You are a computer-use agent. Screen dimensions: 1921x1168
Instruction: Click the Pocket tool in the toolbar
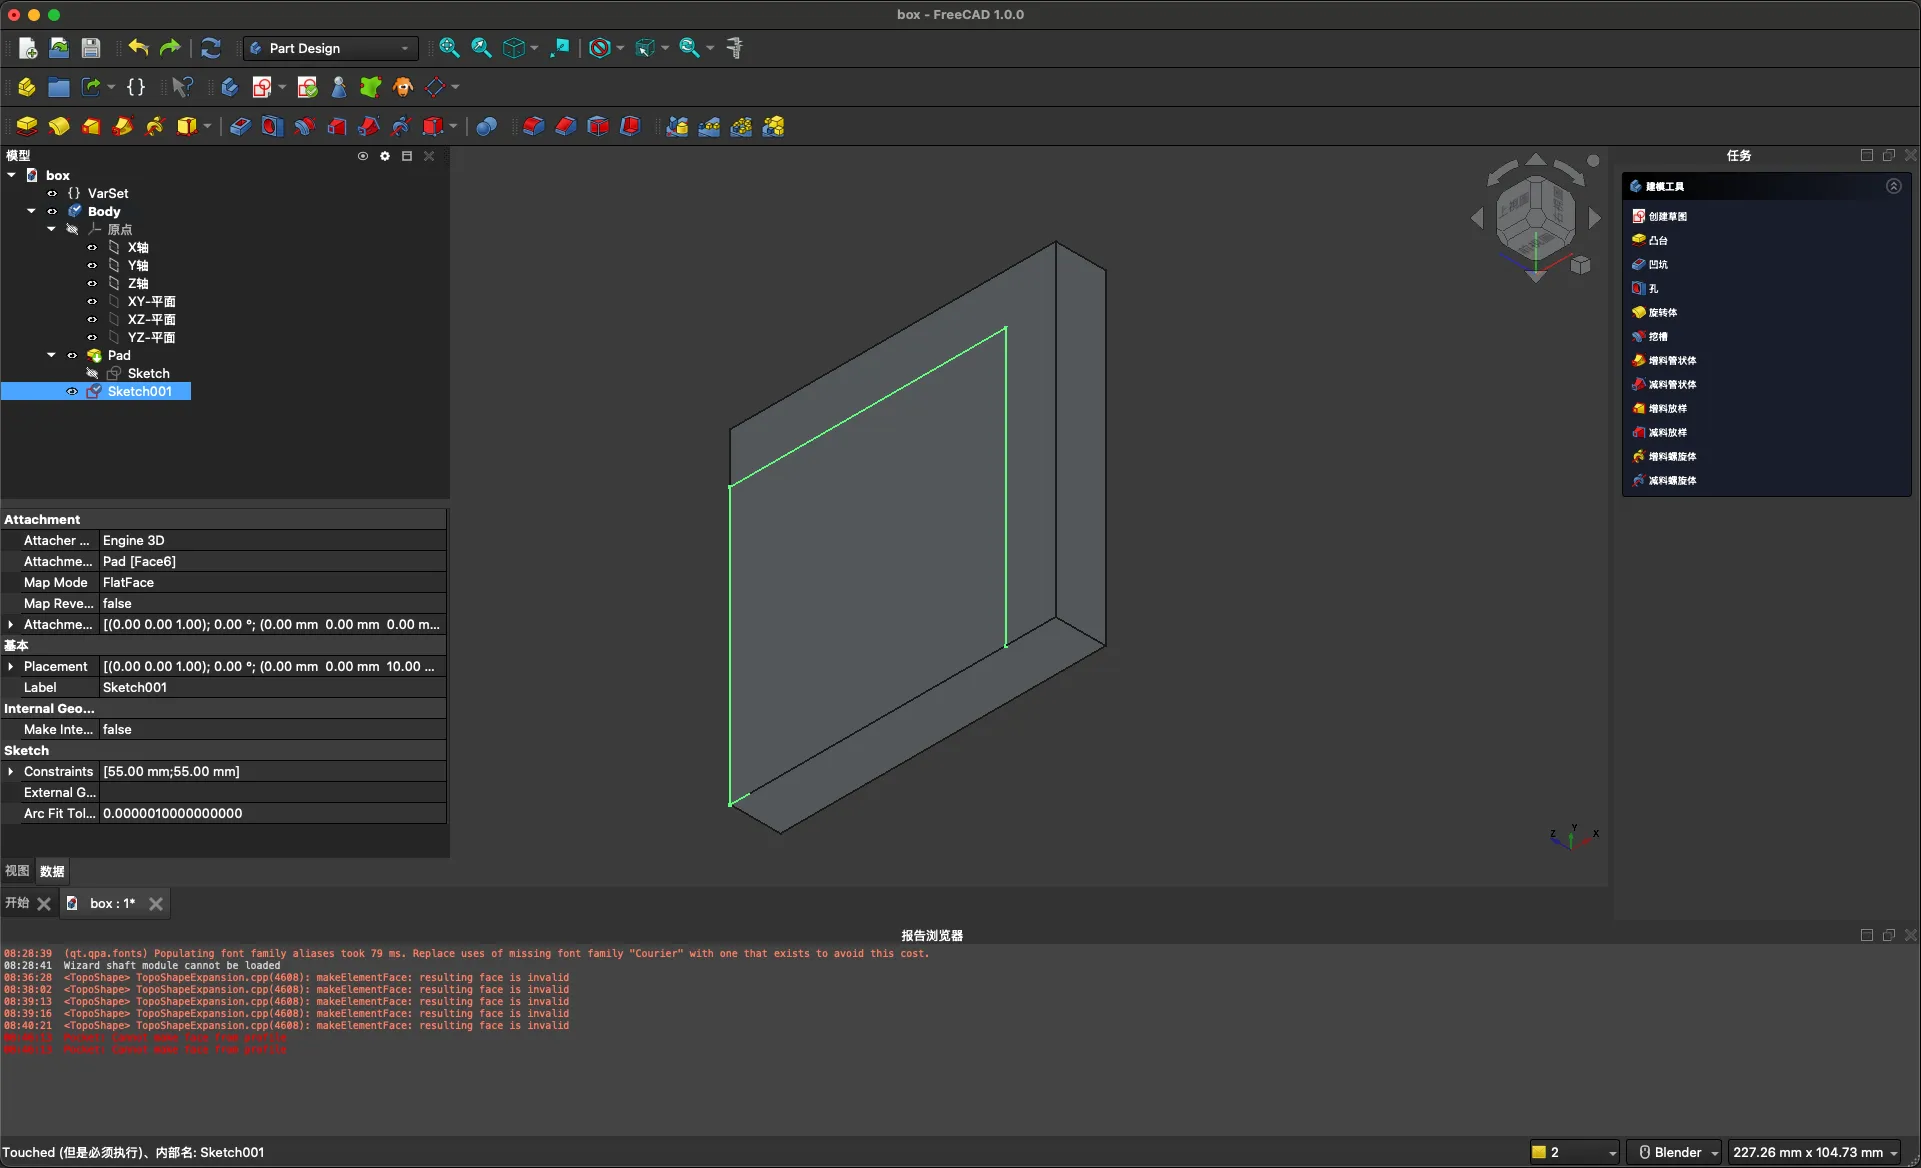click(241, 126)
